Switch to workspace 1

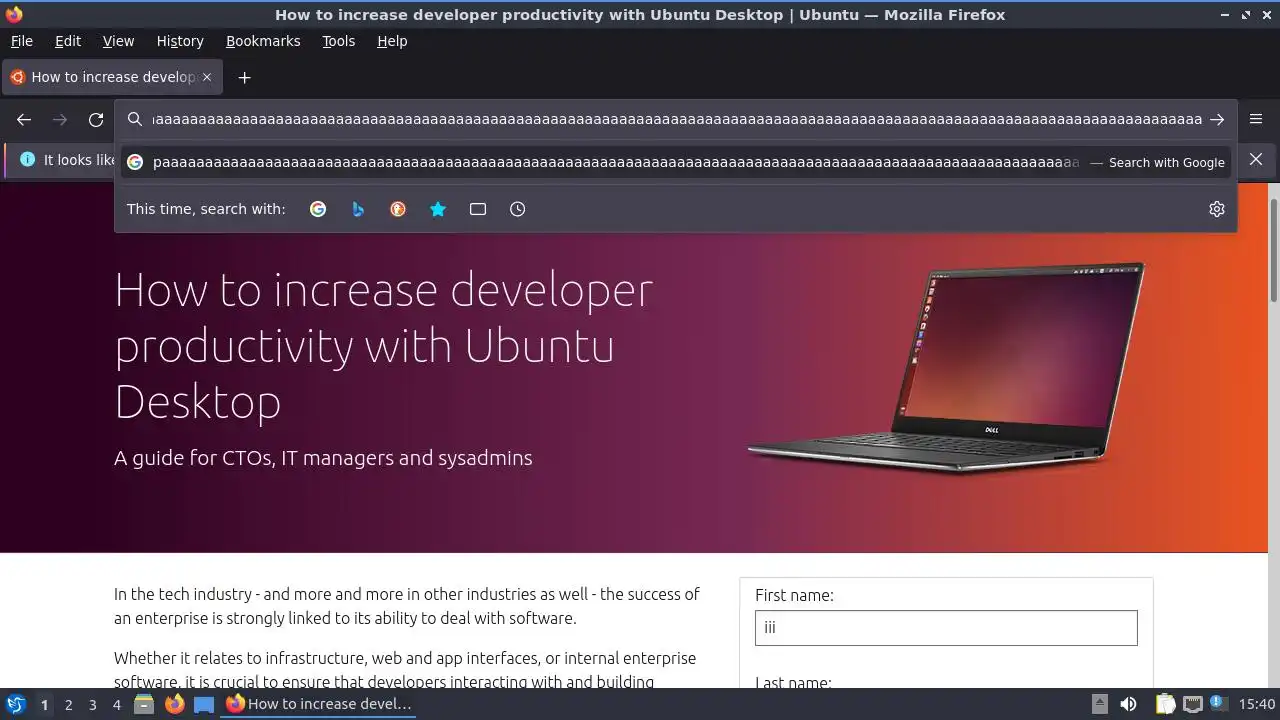pyautogui.click(x=44, y=705)
